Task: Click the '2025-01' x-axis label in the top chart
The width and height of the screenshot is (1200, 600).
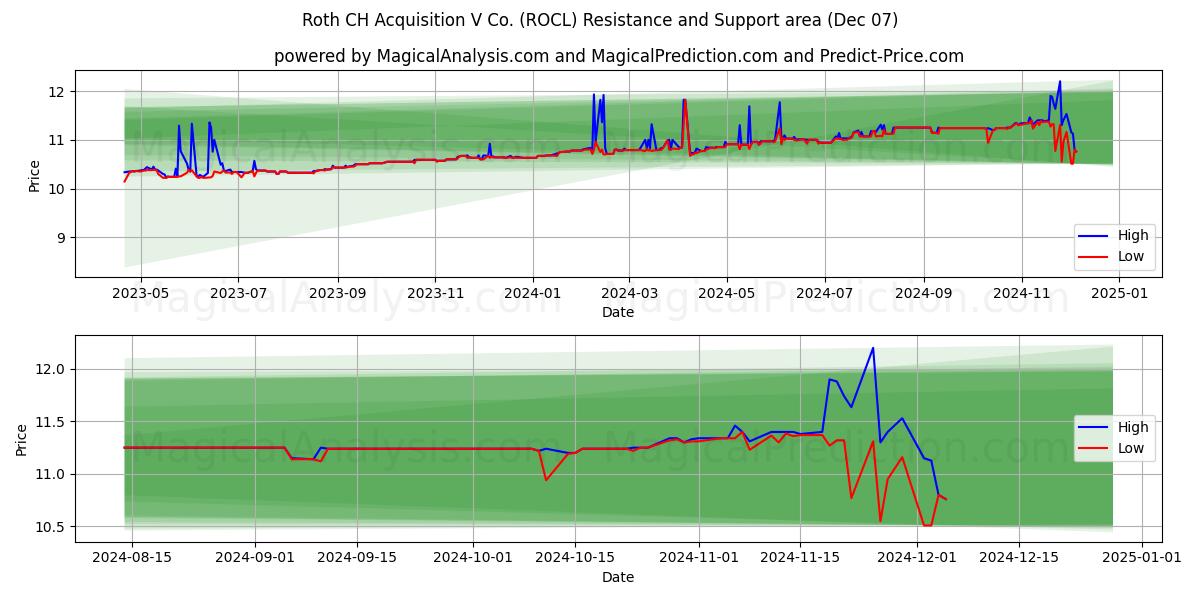Action: [1119, 294]
